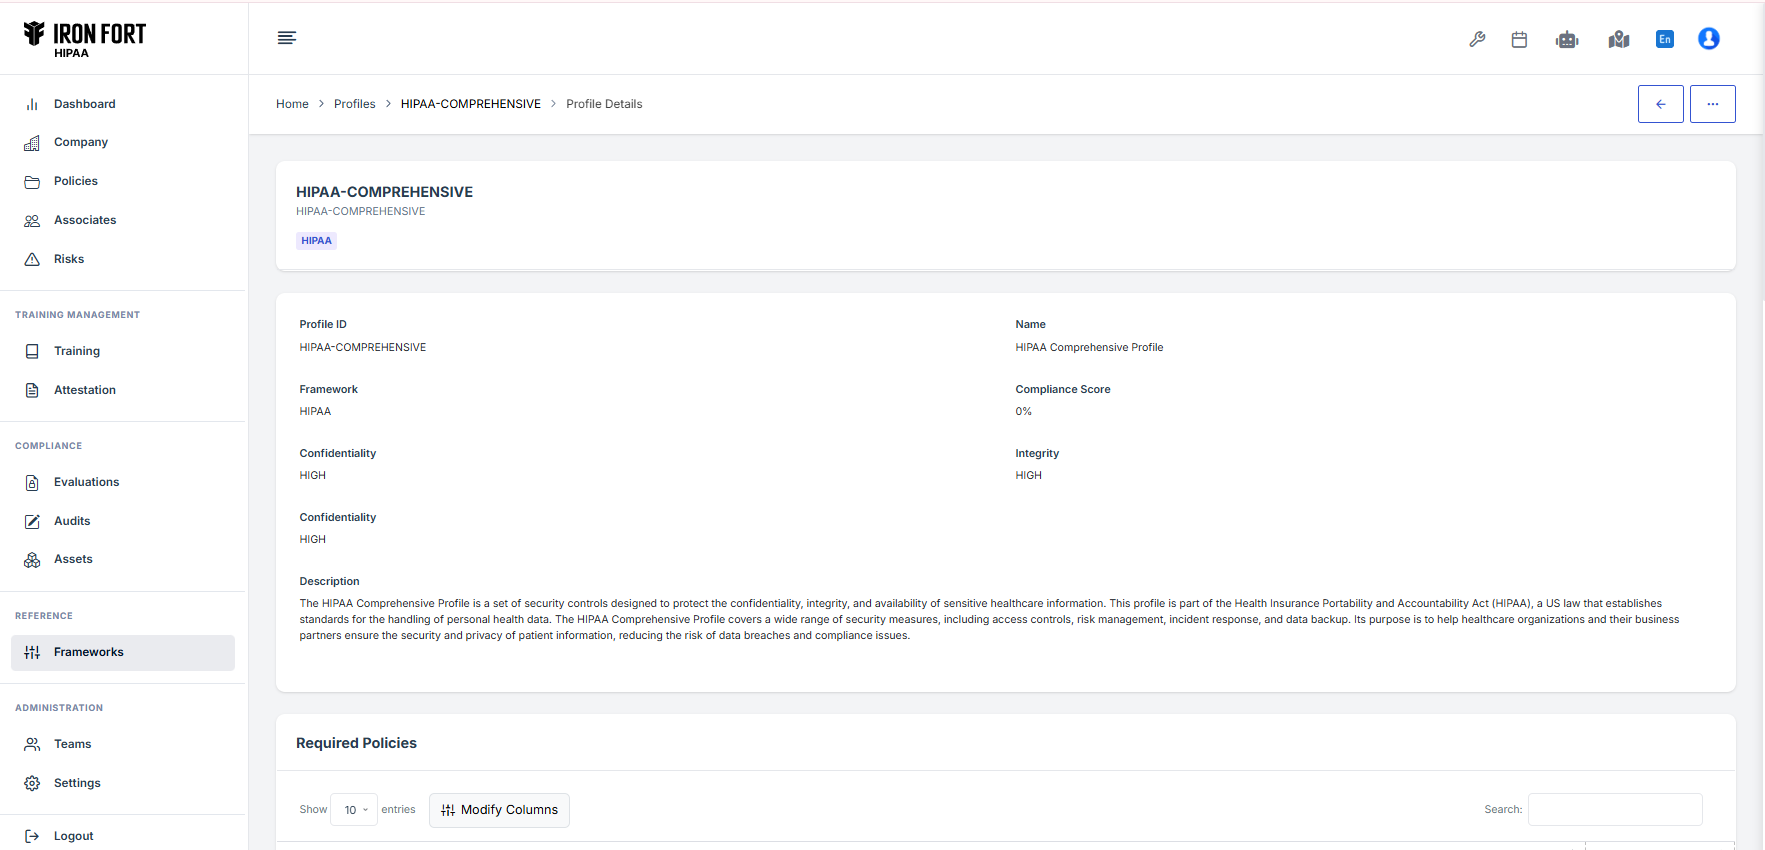Open the calendar icon in top bar
Viewport: 1765px width, 850px height.
pyautogui.click(x=1519, y=39)
